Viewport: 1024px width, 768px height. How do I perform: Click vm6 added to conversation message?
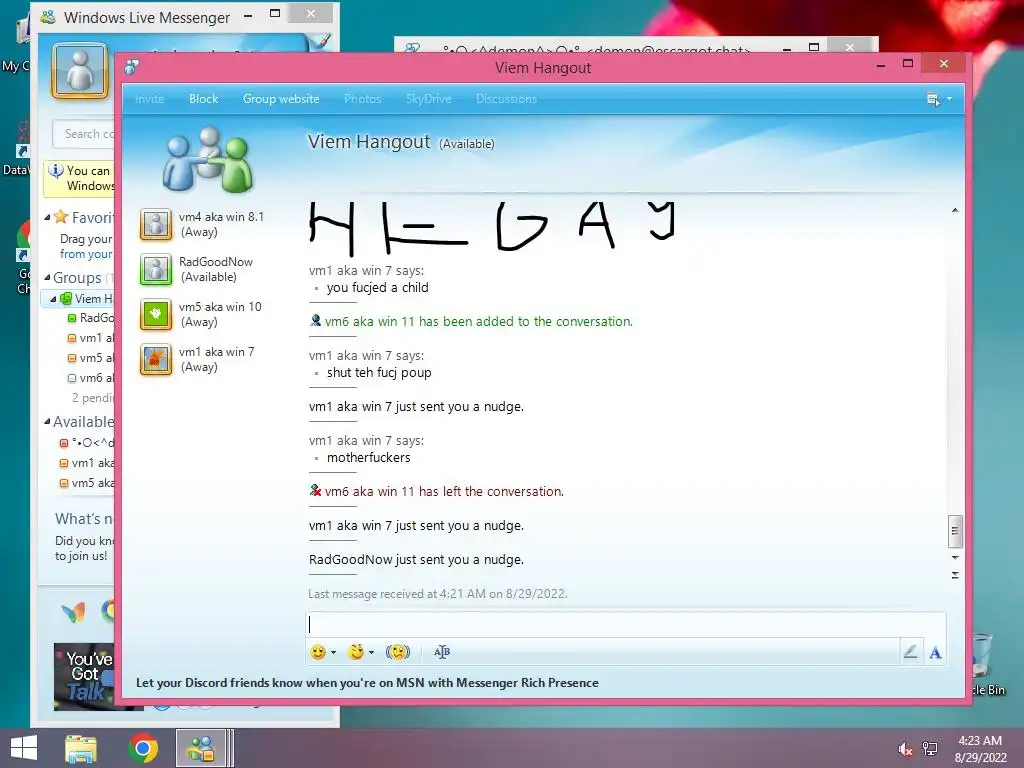point(478,321)
